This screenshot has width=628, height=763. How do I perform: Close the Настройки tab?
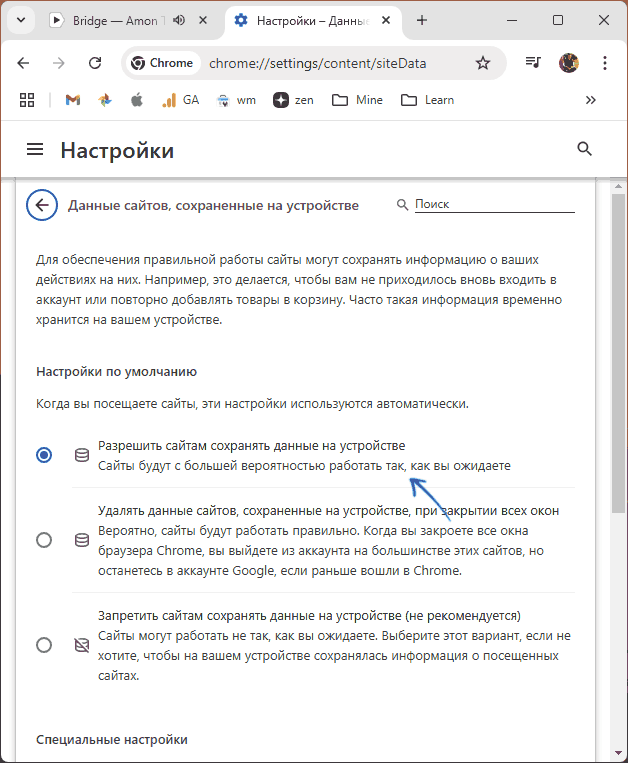[386, 20]
